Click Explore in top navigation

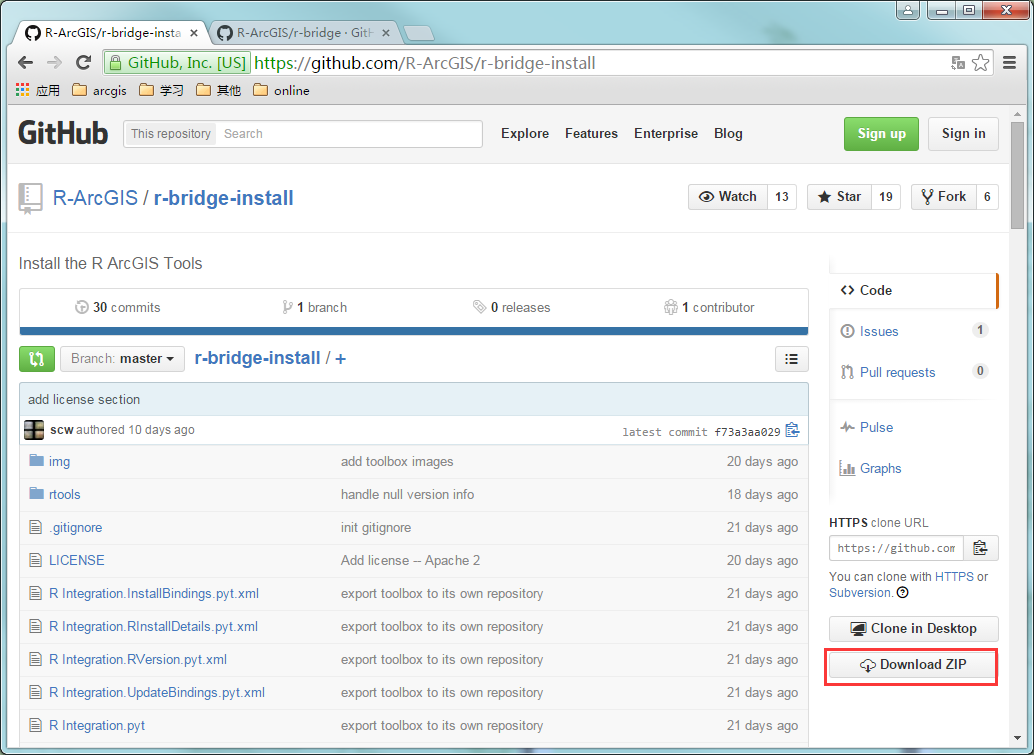[525, 133]
